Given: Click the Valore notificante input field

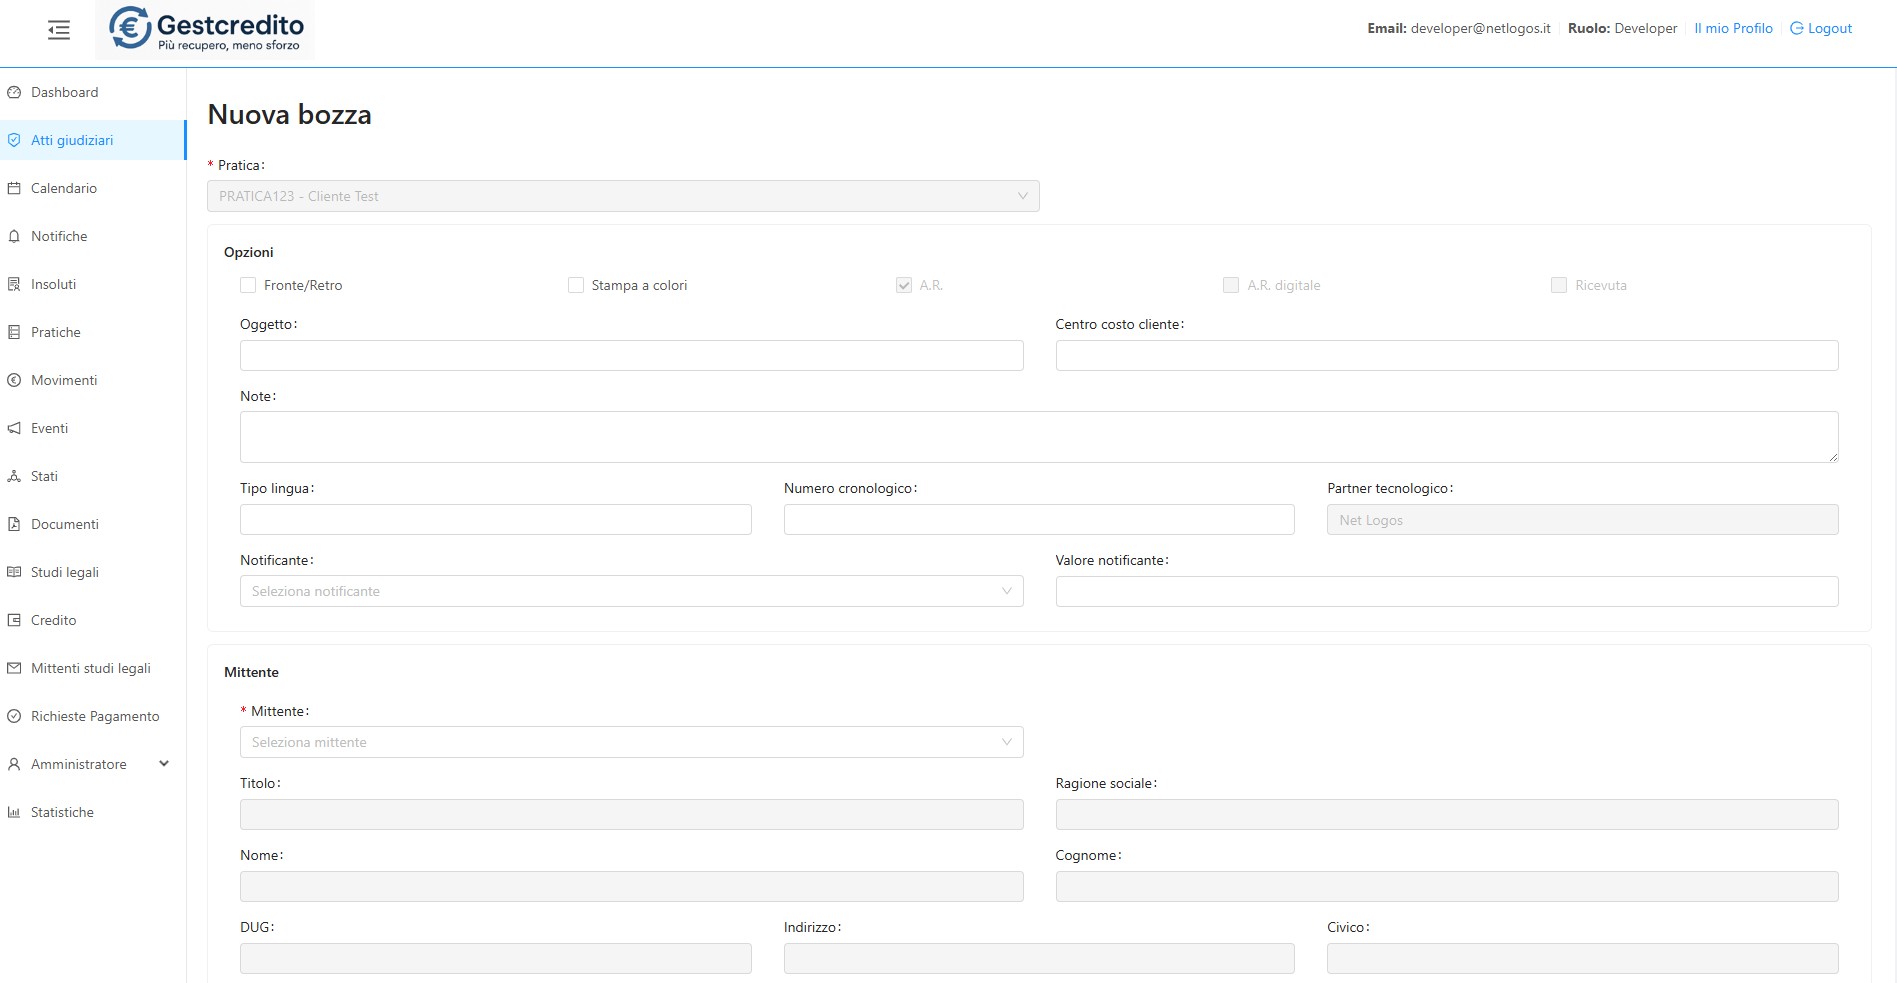Looking at the screenshot, I should pos(1447,591).
